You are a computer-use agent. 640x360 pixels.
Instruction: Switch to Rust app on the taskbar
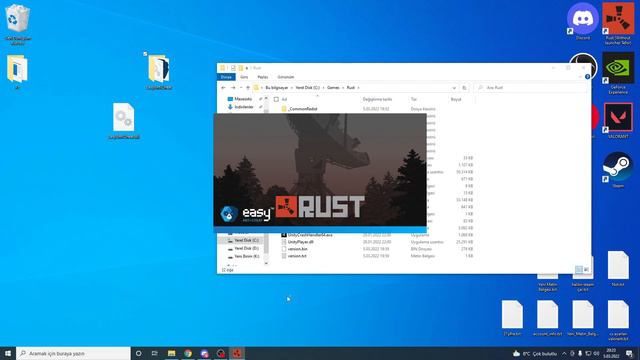point(237,353)
